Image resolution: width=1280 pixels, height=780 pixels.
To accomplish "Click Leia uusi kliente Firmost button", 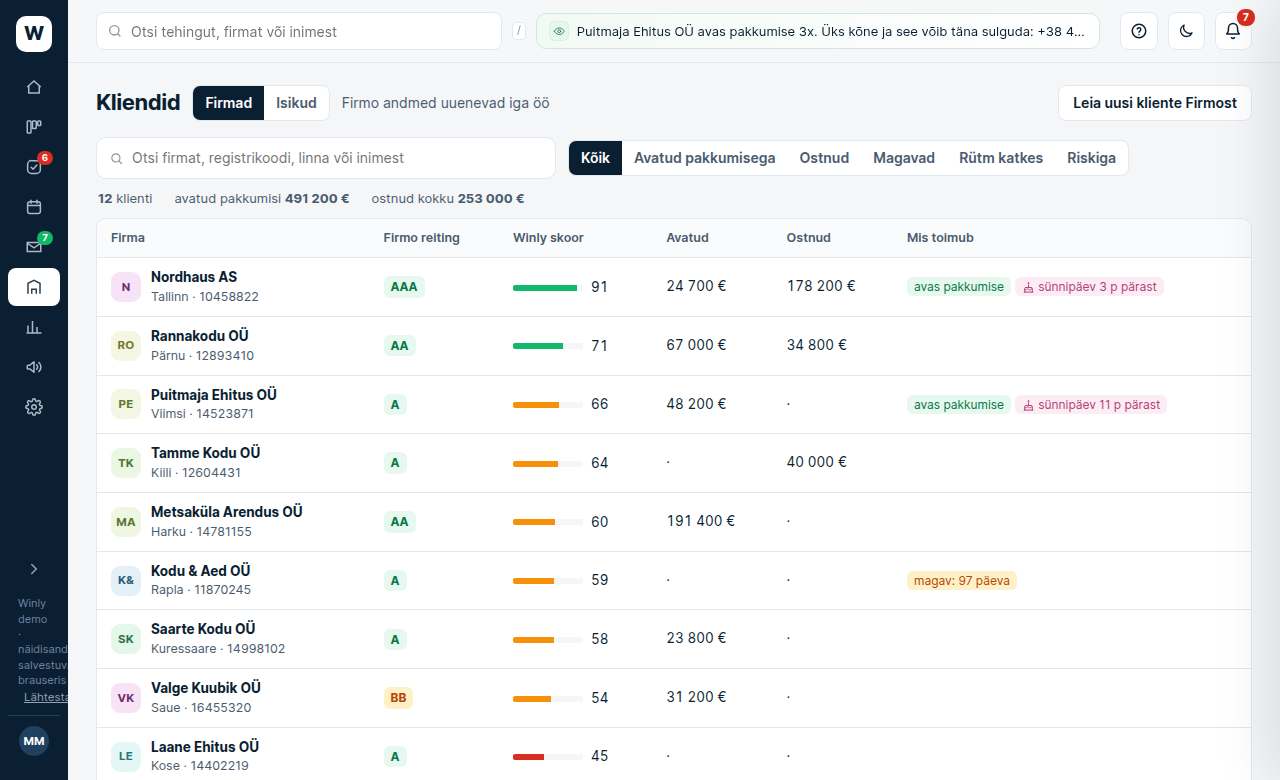I will pos(1155,103).
